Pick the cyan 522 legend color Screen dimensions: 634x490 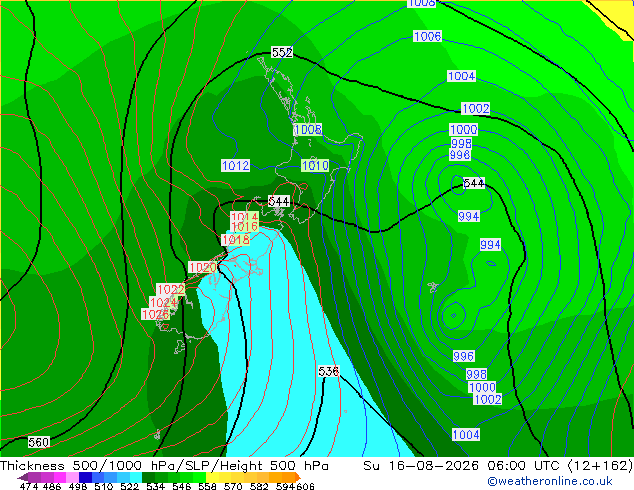(x=136, y=477)
